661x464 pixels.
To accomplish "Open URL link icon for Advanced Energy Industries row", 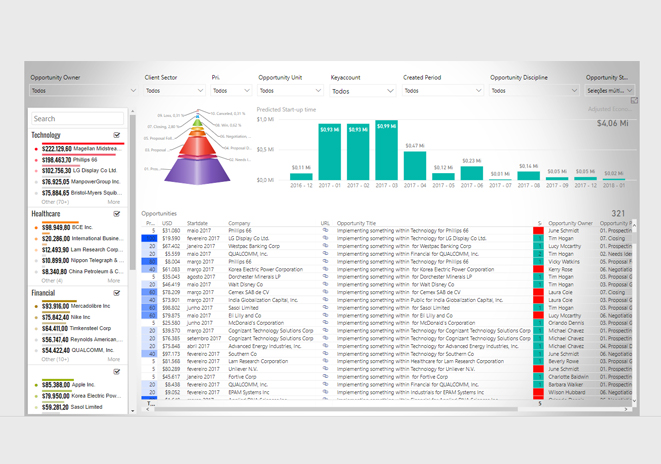I will (x=325, y=346).
